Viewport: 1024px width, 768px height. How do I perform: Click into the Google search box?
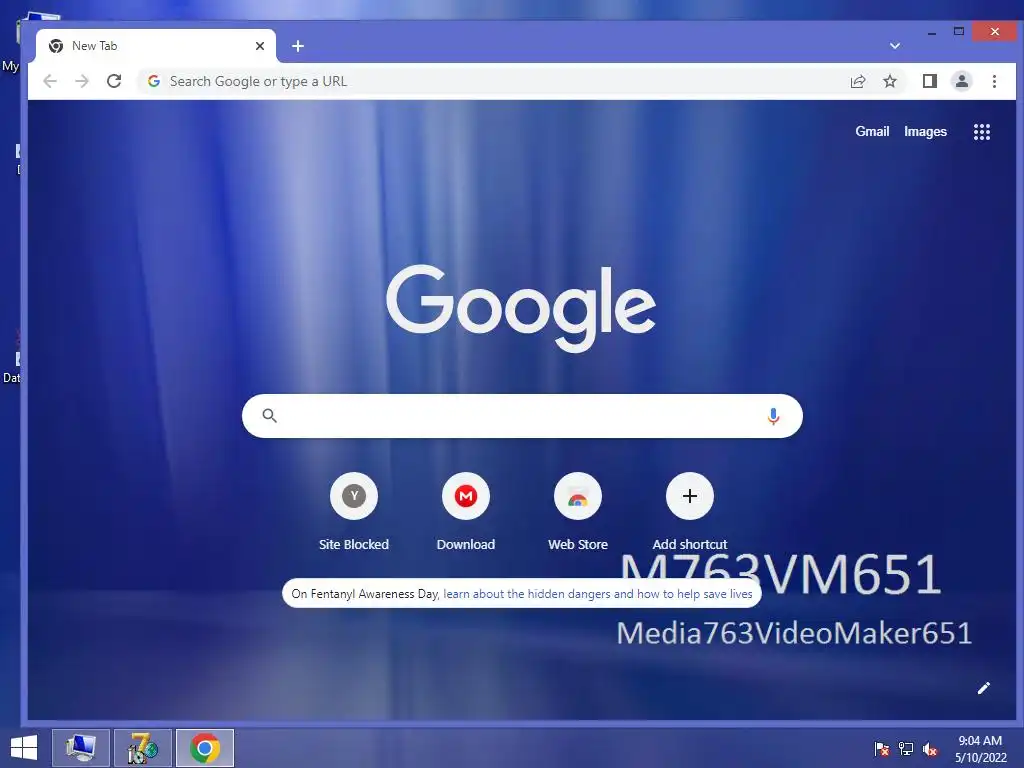[522, 416]
